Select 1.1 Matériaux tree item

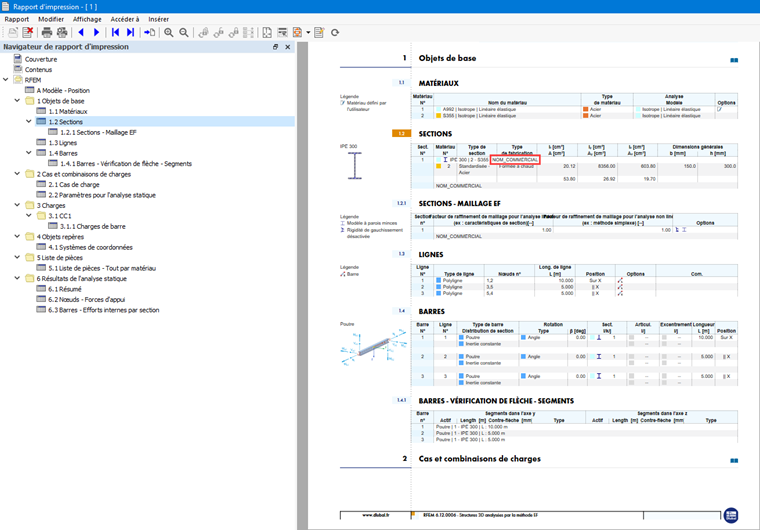[68, 111]
